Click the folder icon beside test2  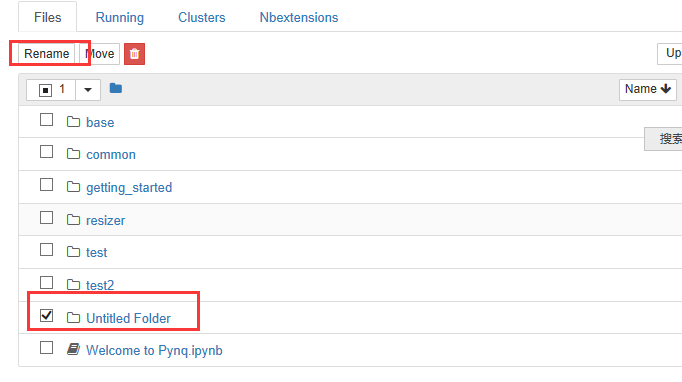pyautogui.click(x=74, y=285)
